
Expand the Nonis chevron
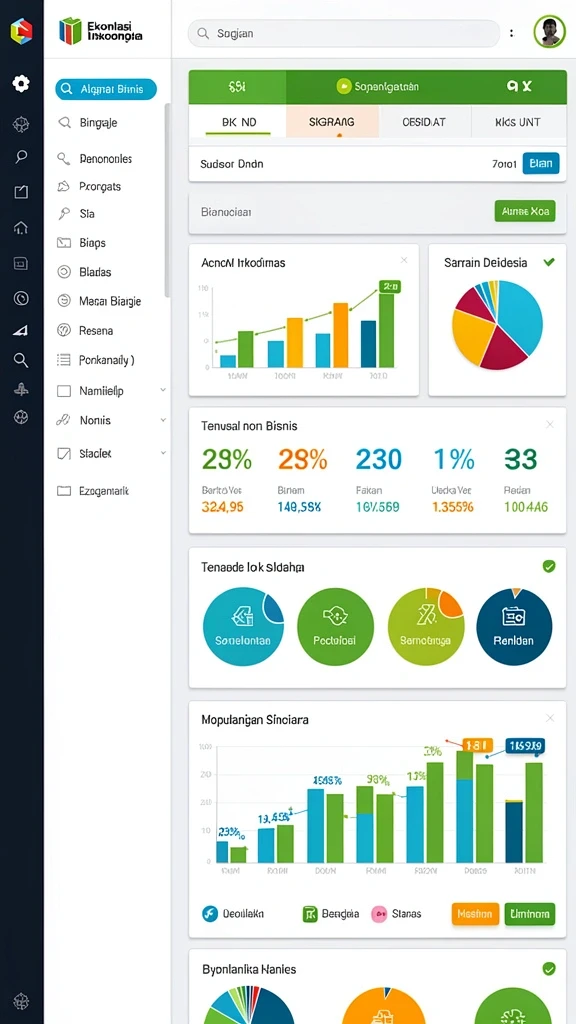[163, 420]
